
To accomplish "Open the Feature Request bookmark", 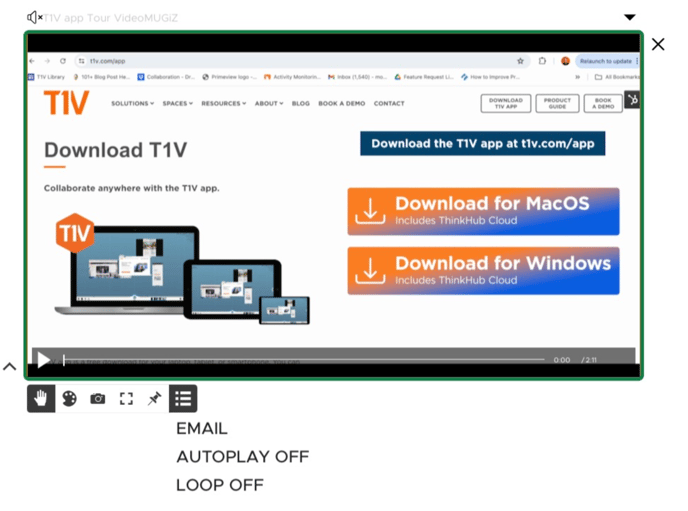I will 423,77.
